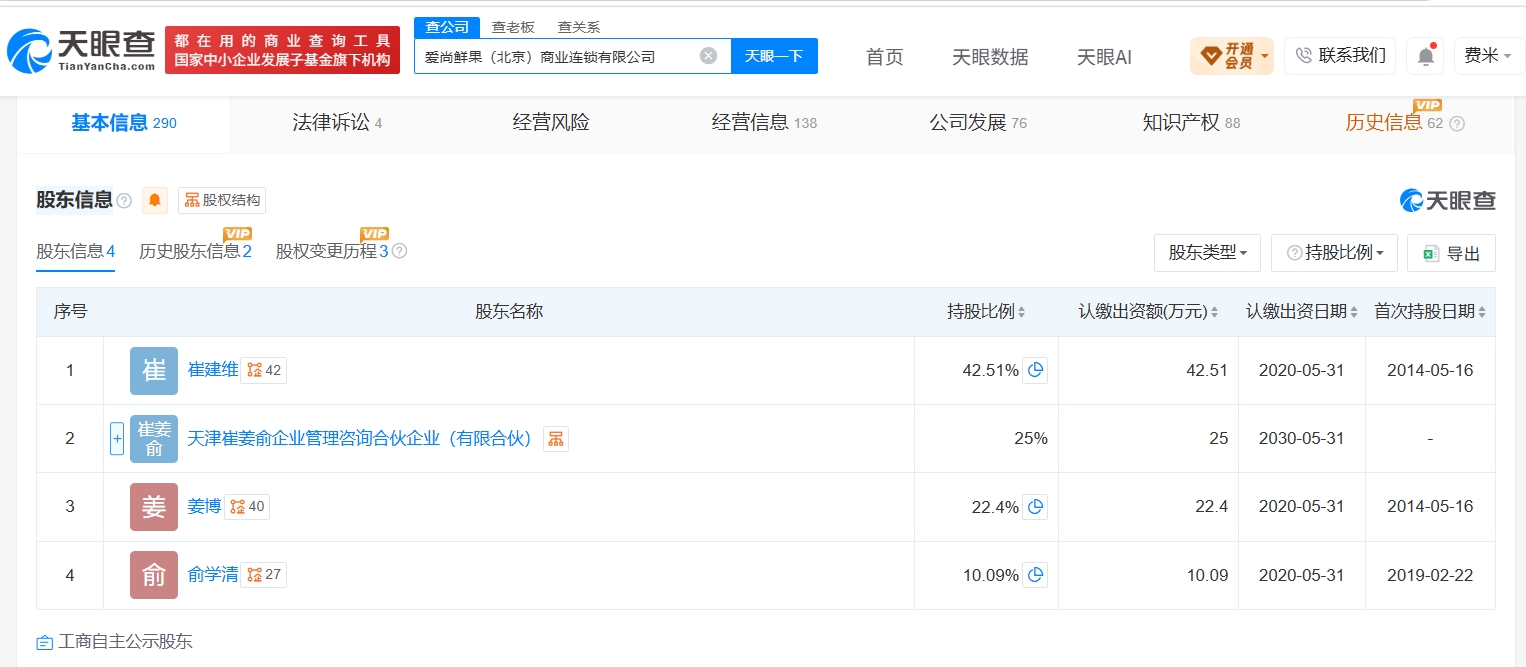Show the help icon beside 股权变更历程 3
This screenshot has width=1526, height=667.
[399, 251]
